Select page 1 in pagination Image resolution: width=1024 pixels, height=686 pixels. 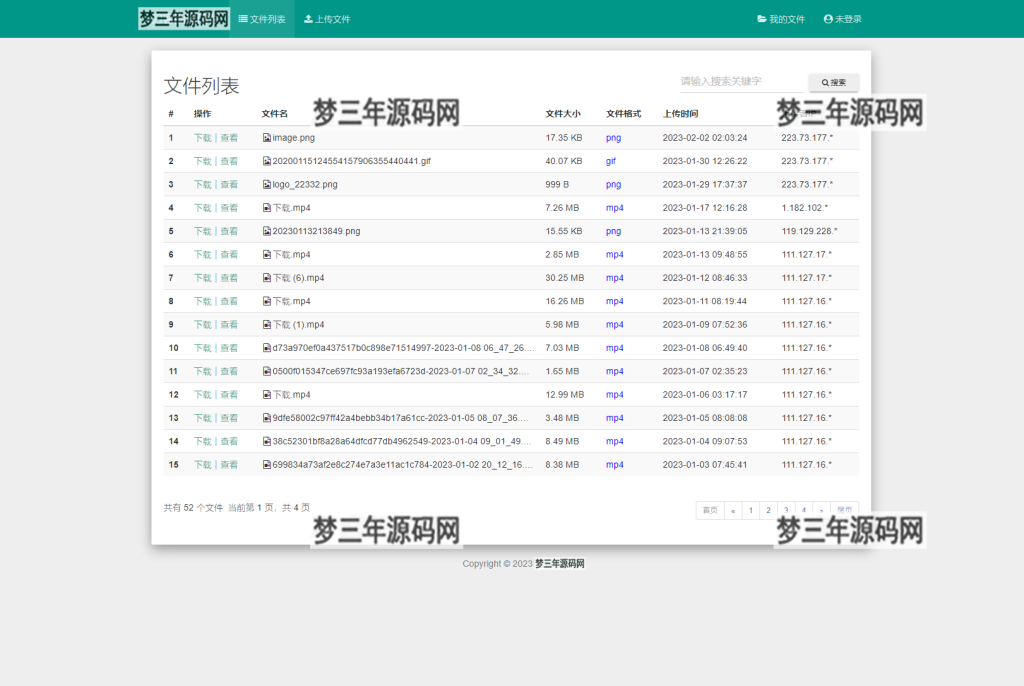pos(751,510)
